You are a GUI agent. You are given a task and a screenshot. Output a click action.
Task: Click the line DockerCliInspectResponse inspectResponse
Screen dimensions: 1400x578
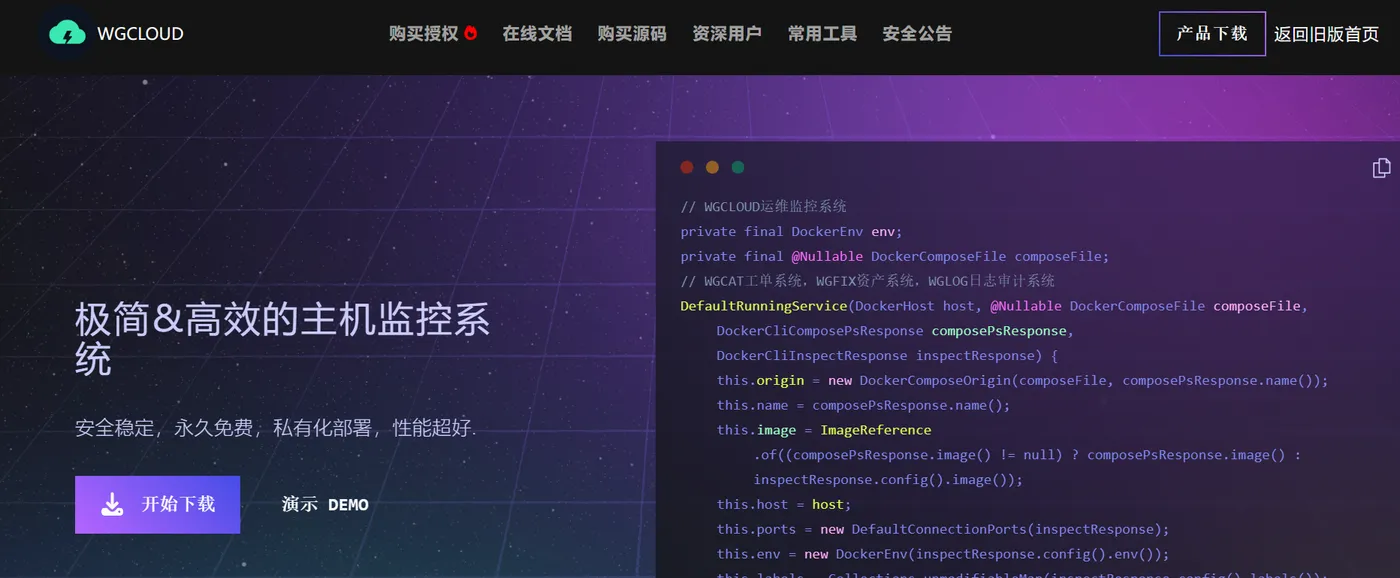pyautogui.click(x=887, y=355)
